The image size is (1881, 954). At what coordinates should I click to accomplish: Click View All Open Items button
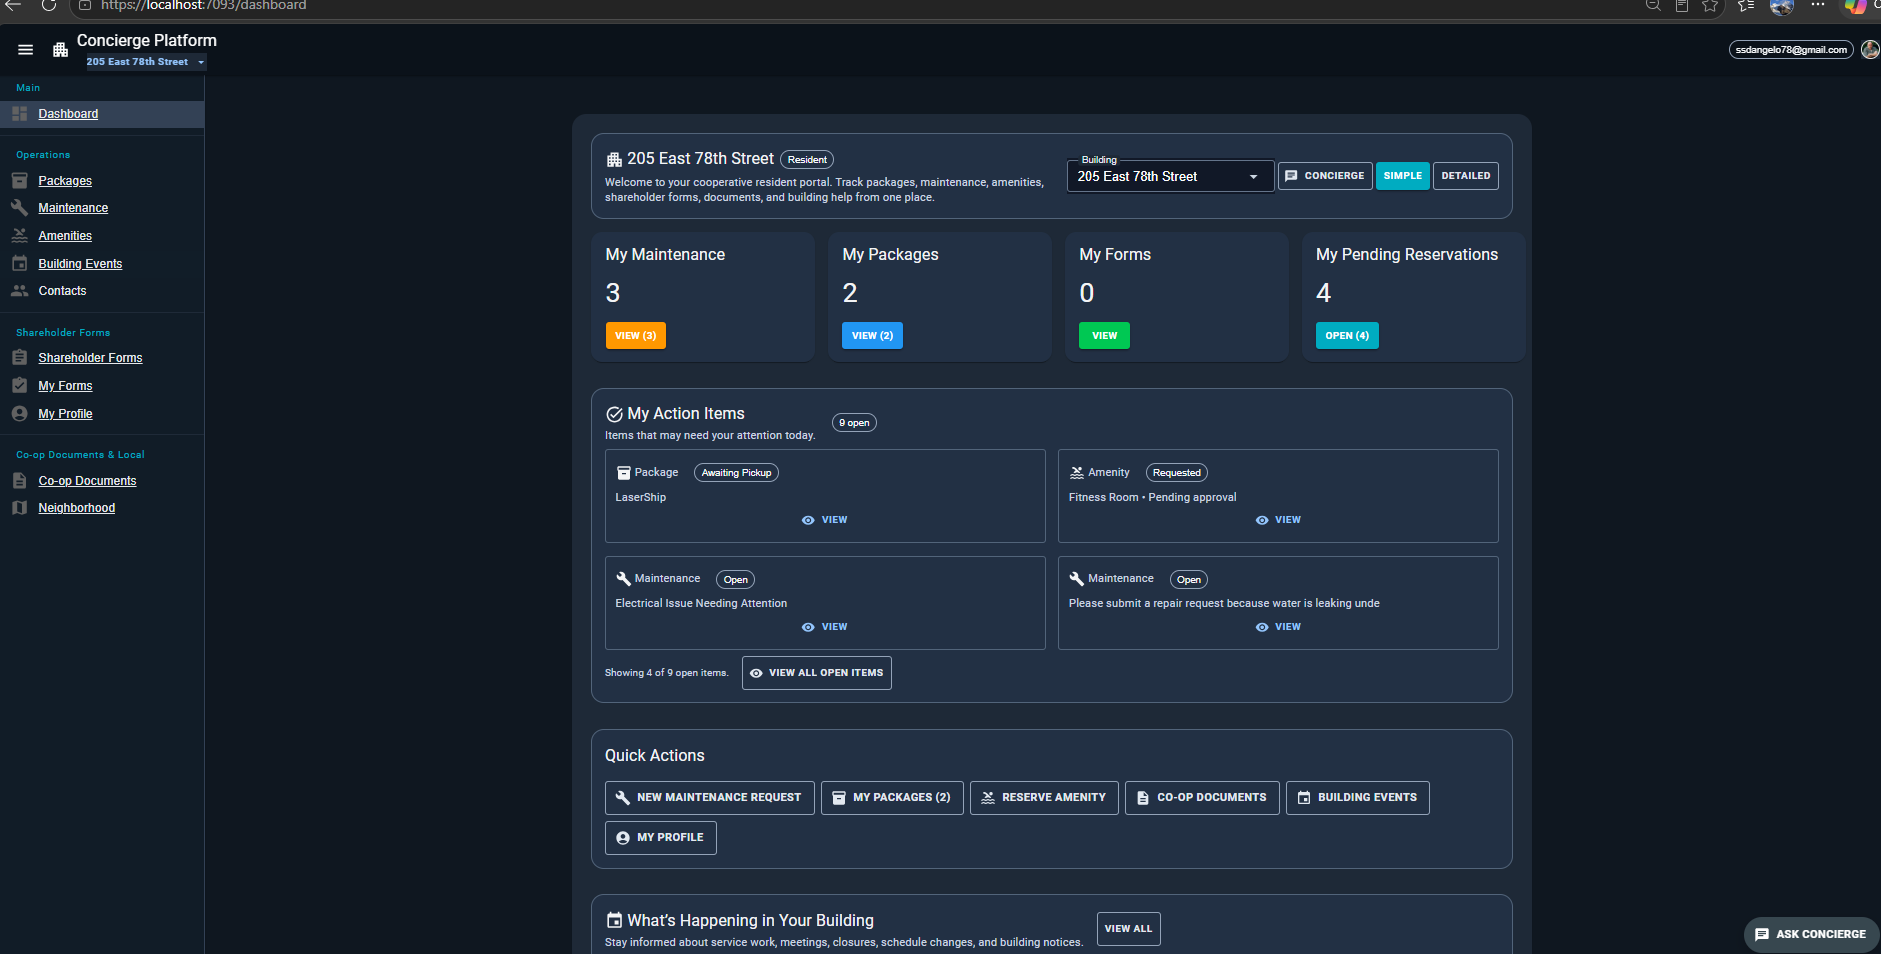point(816,673)
